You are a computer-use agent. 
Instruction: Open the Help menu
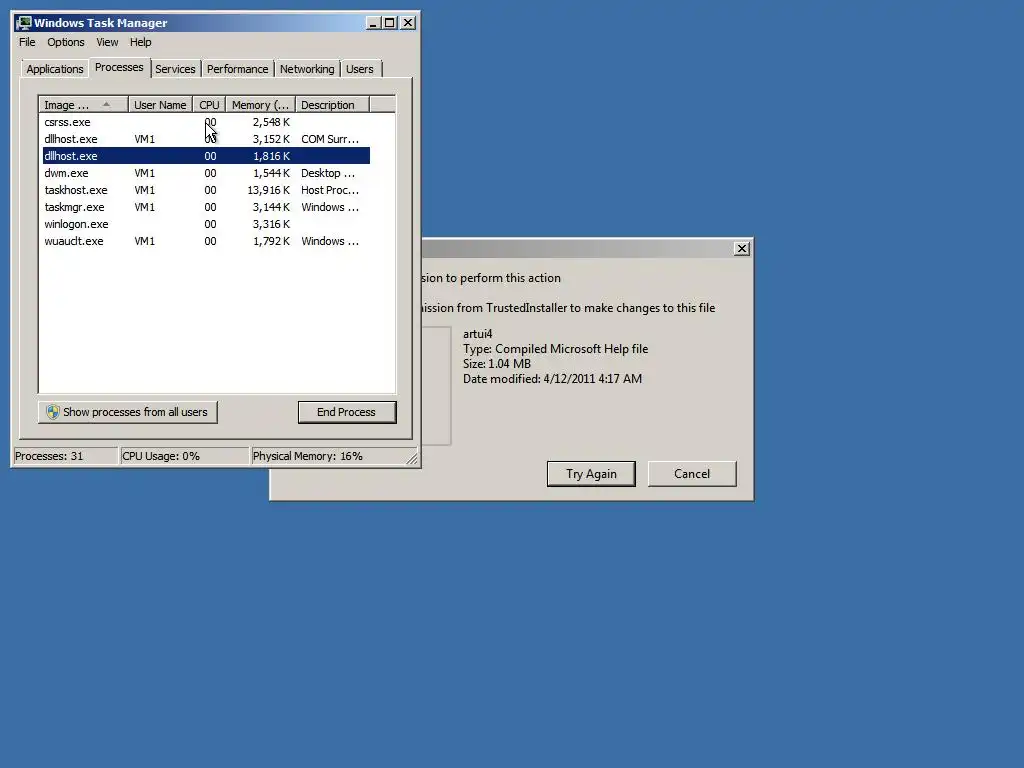coord(140,42)
